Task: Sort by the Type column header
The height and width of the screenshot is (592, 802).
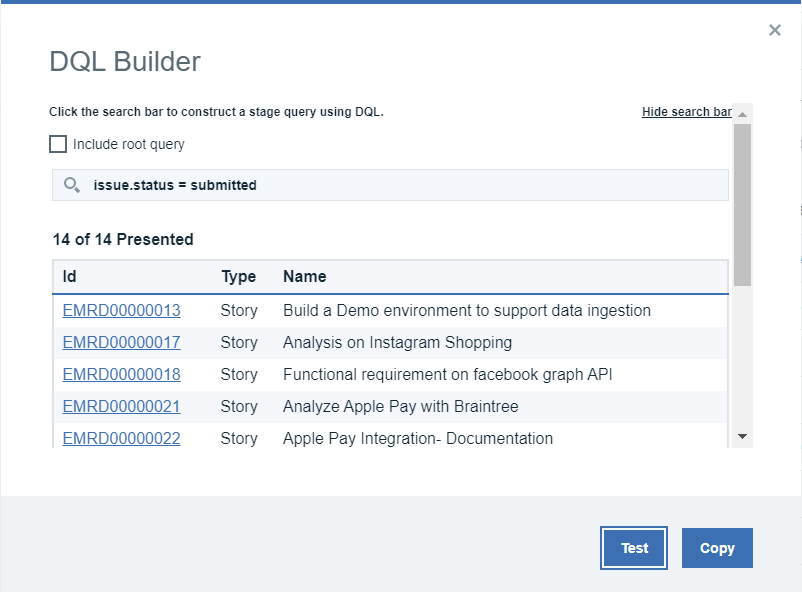Action: [x=239, y=276]
